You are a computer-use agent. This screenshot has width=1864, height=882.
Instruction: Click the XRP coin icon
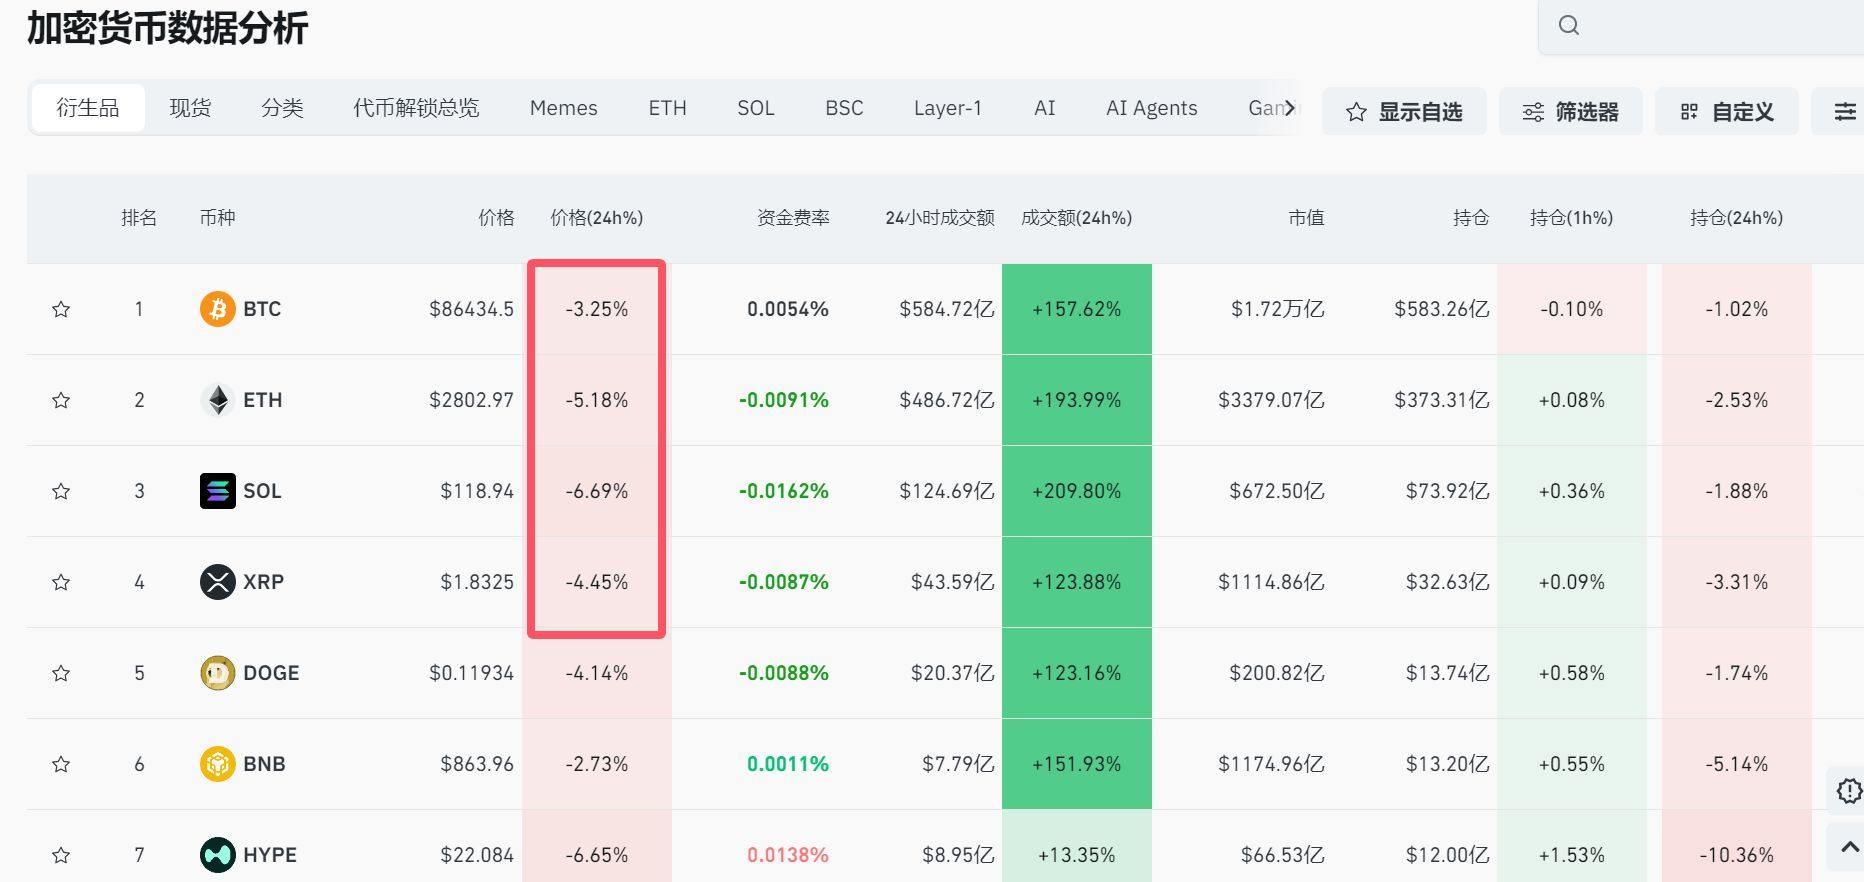point(217,582)
